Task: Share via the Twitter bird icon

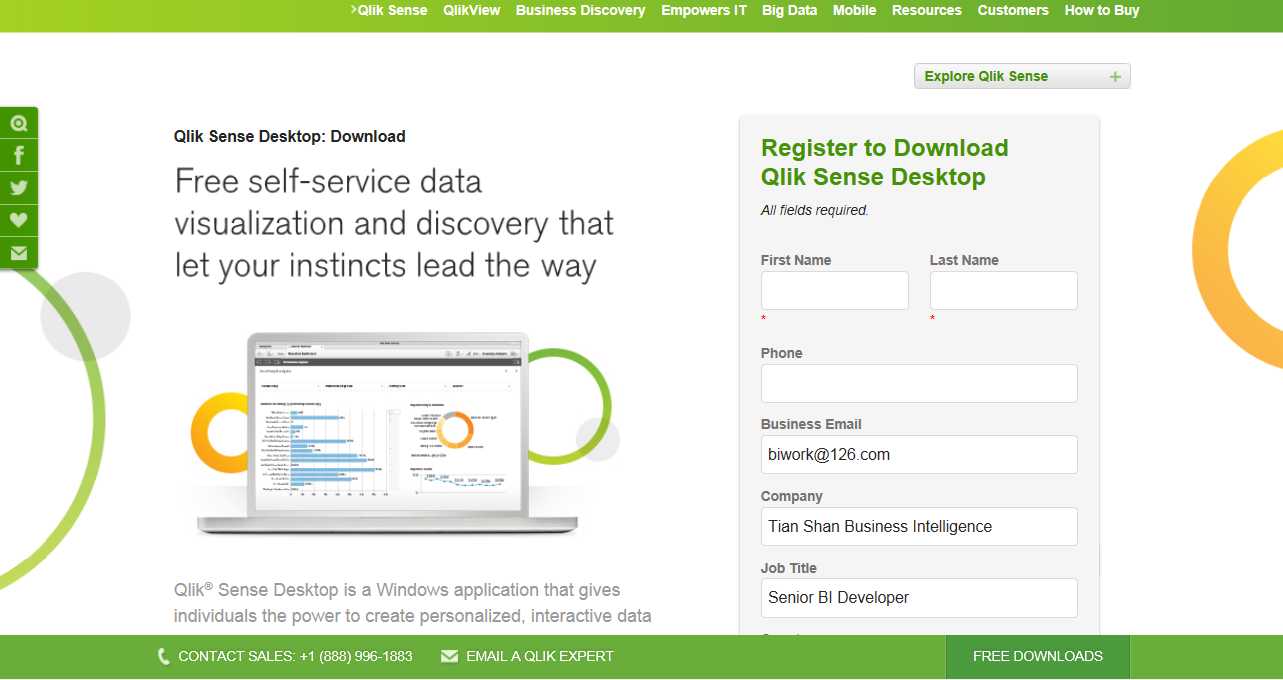Action: (19, 187)
